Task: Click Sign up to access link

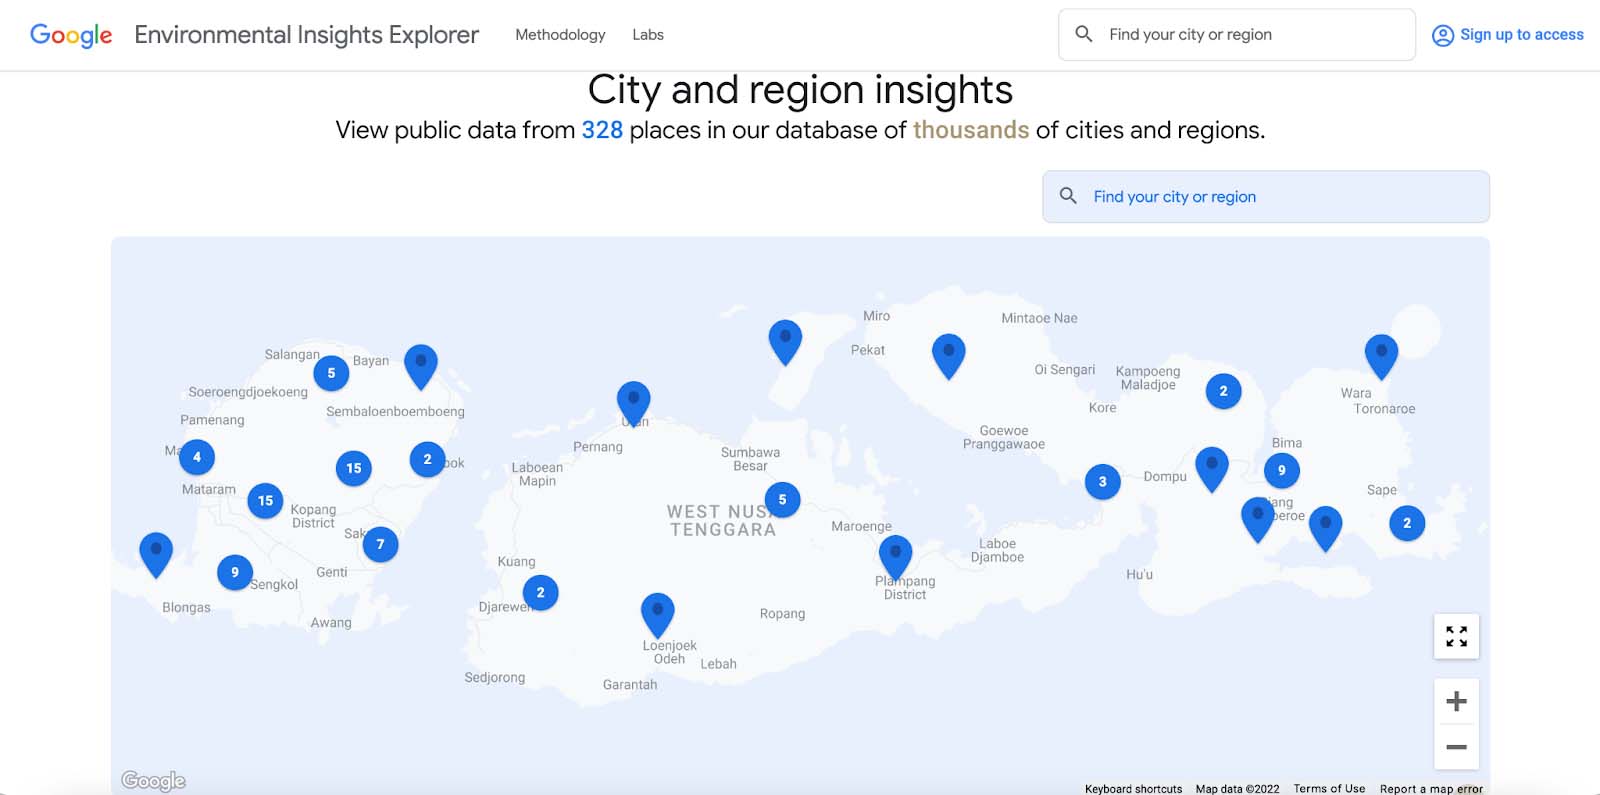Action: click(1508, 35)
